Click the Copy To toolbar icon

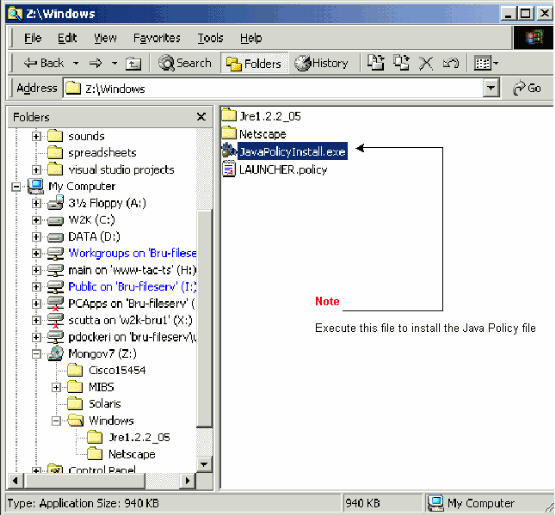click(x=401, y=63)
